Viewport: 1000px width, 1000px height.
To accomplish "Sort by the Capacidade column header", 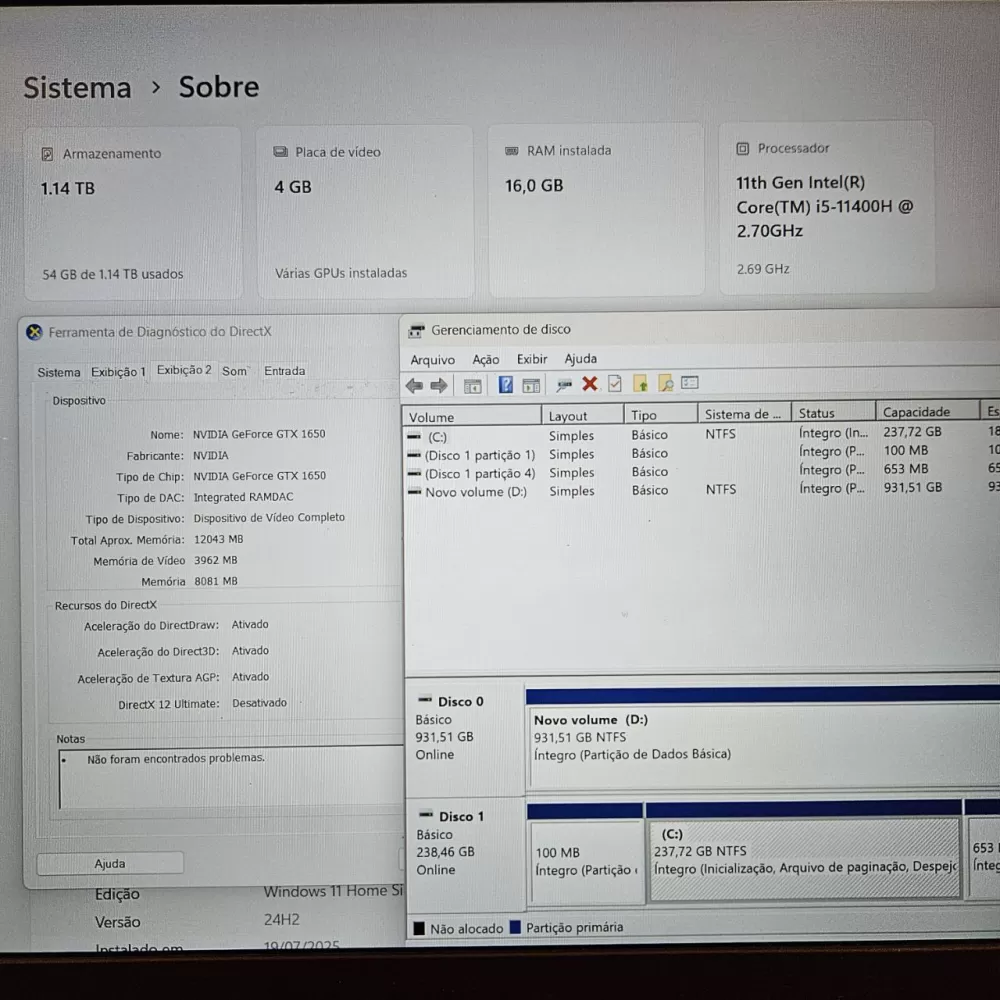I will click(927, 411).
